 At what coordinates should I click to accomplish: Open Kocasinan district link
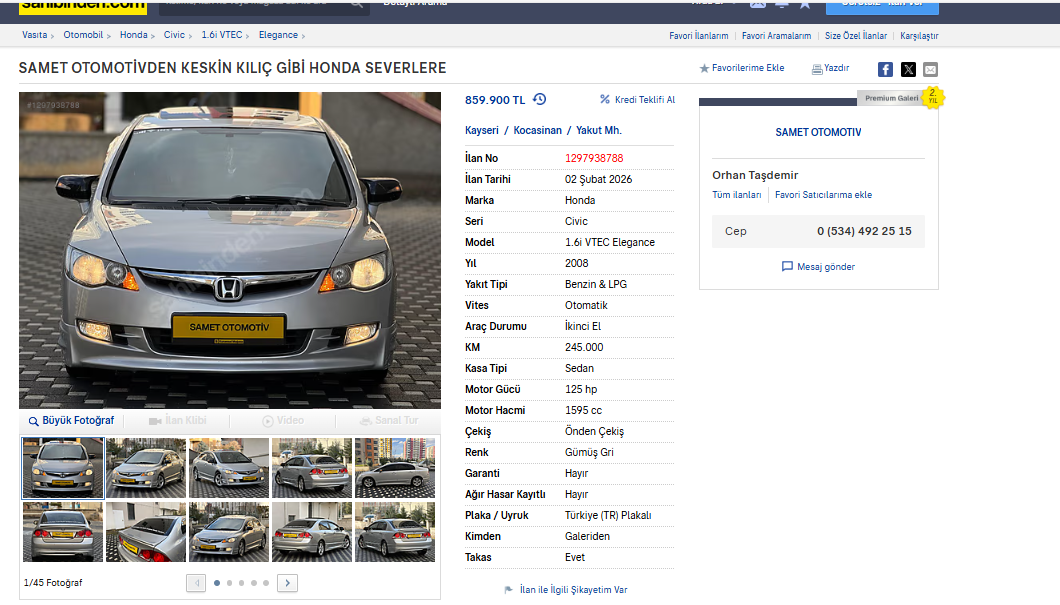537,130
